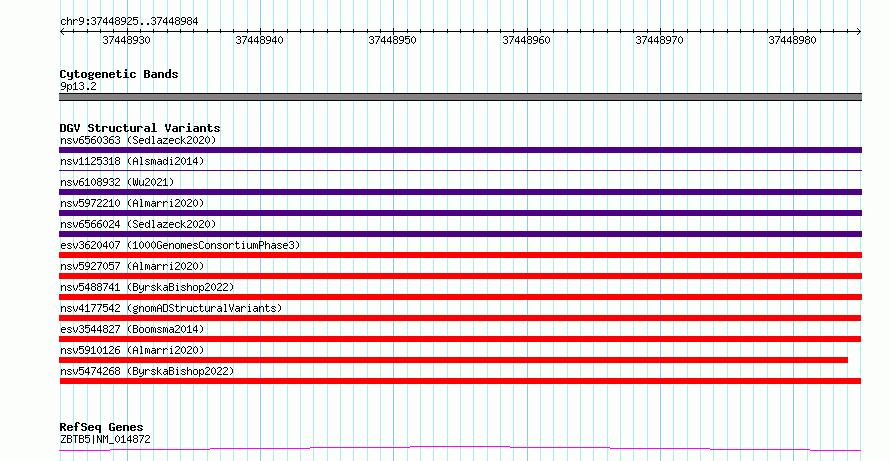Click ruler position 37448950
The width and height of the screenshot is (890, 461).
393,40
